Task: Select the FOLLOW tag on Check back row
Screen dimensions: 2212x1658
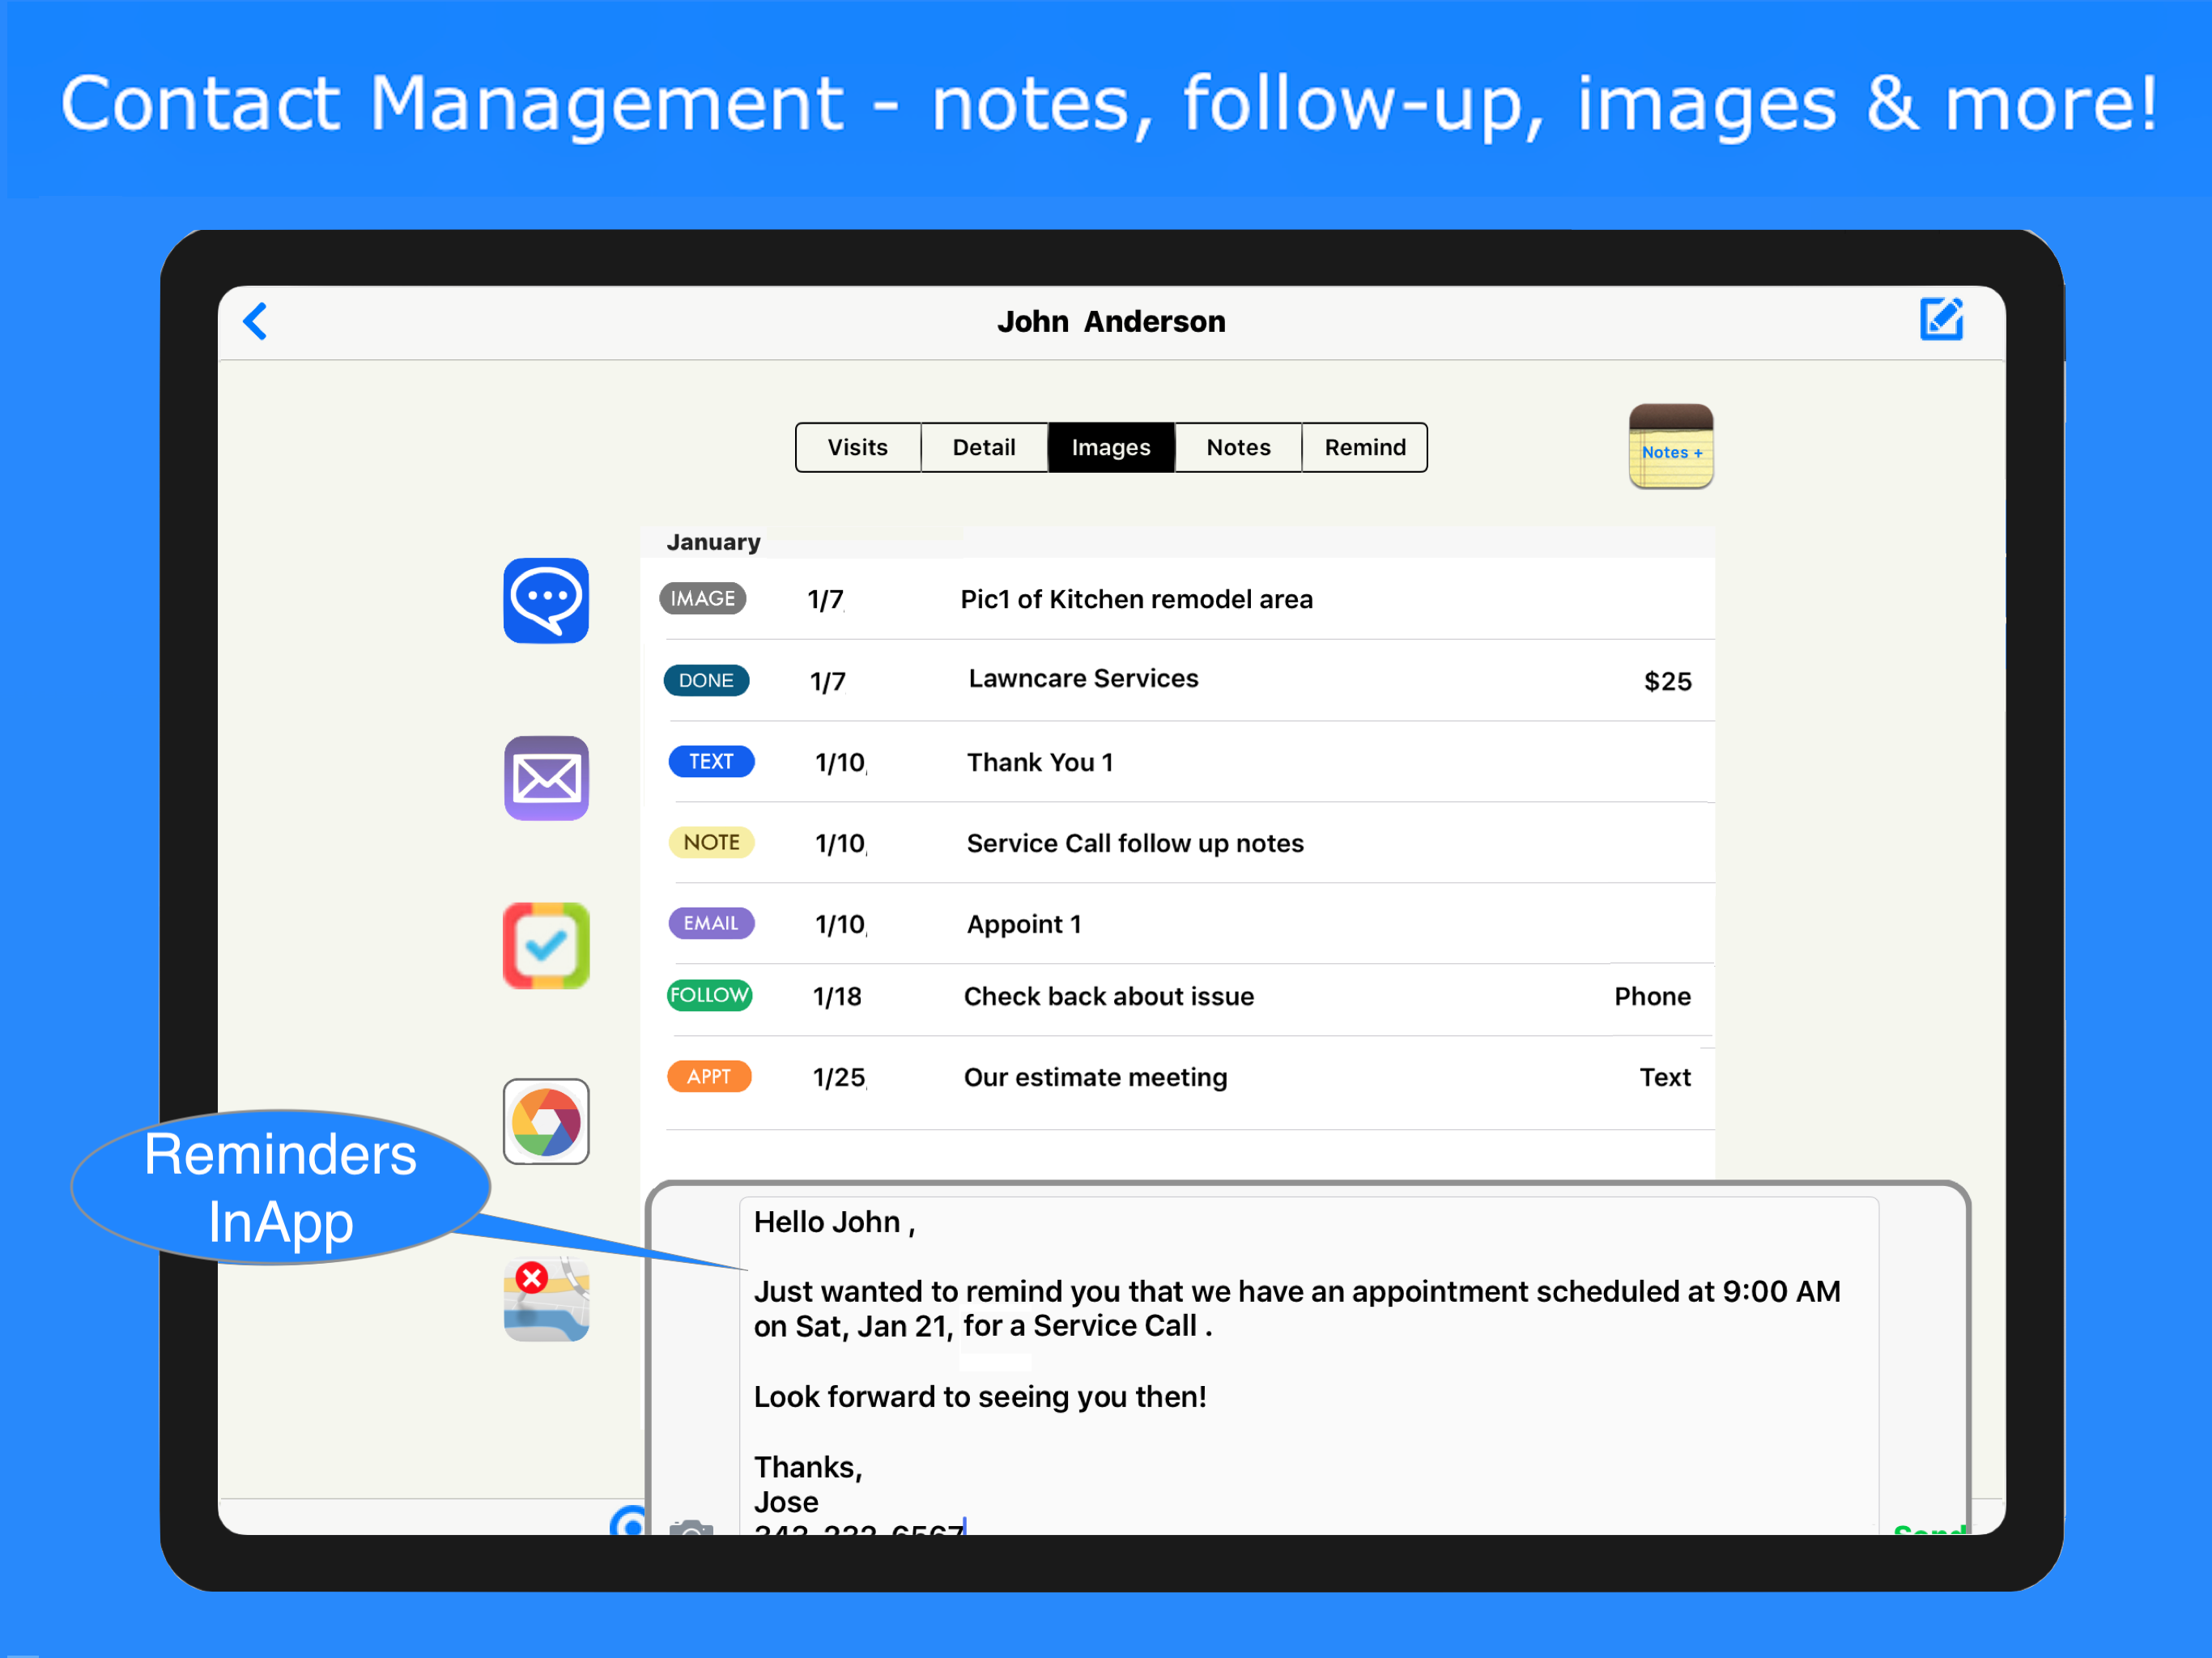Action: coord(709,995)
